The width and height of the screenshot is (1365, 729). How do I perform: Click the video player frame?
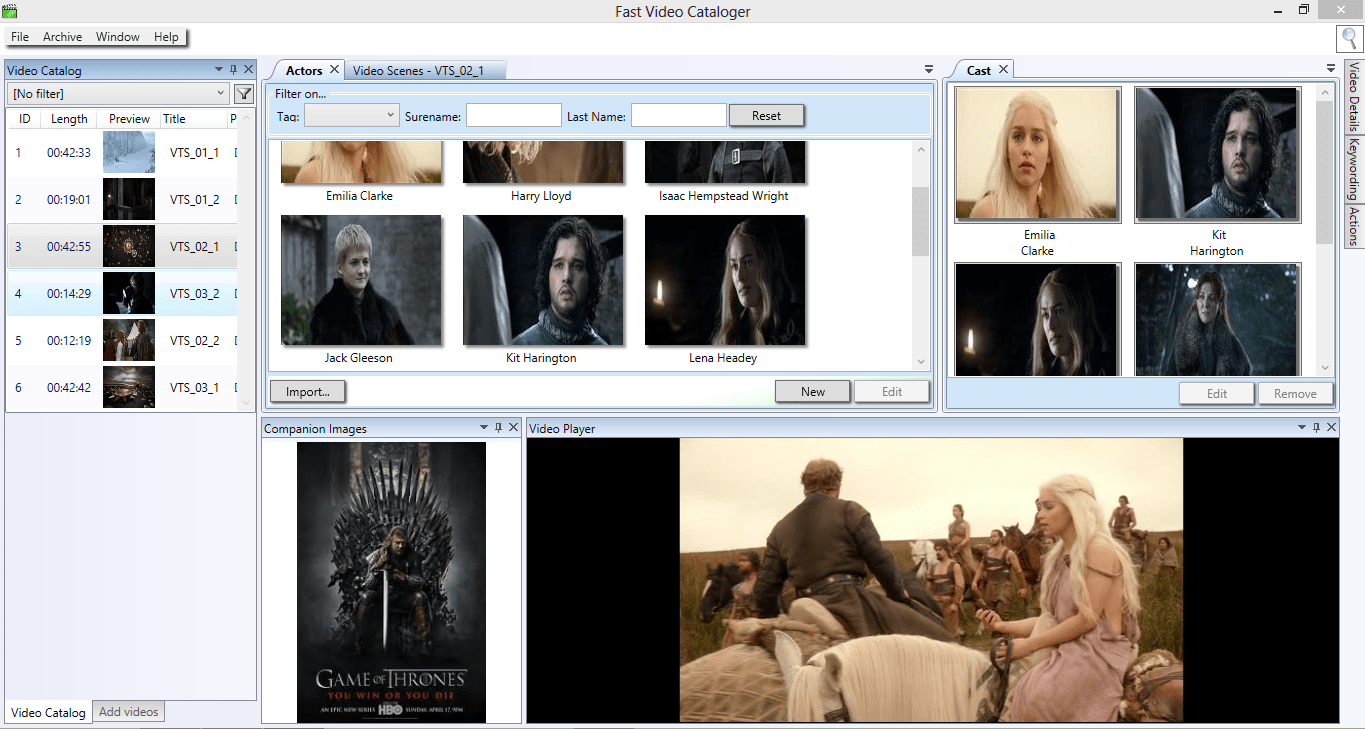(931, 580)
